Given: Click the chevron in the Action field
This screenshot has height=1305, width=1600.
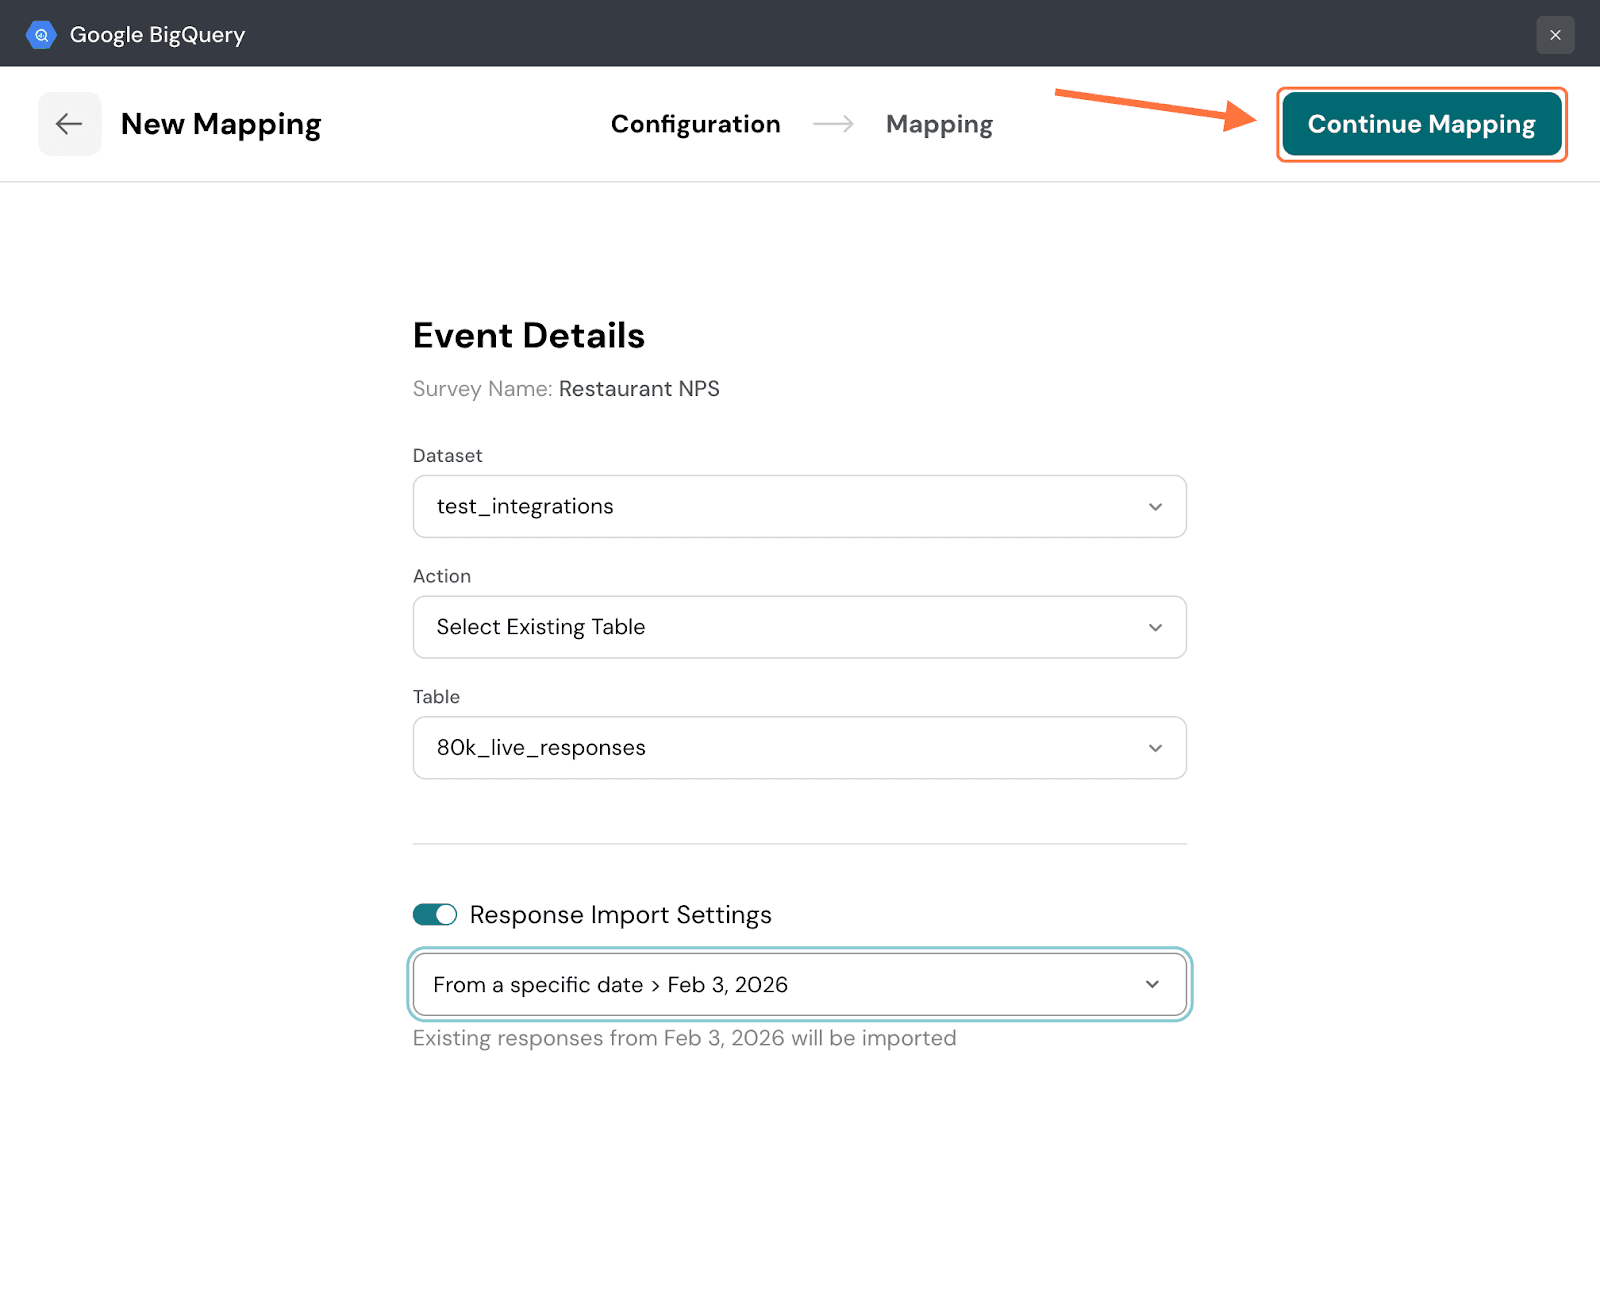Looking at the screenshot, I should coord(1155,628).
